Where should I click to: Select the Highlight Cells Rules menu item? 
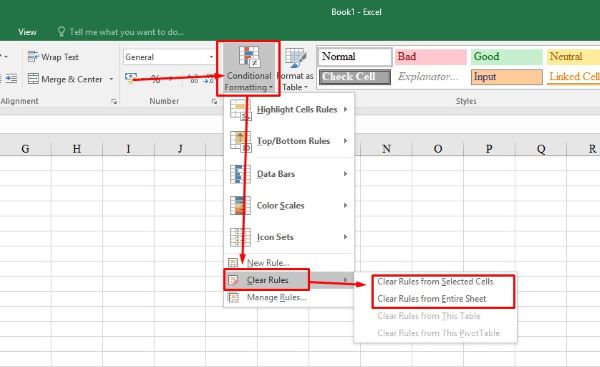tap(289, 109)
